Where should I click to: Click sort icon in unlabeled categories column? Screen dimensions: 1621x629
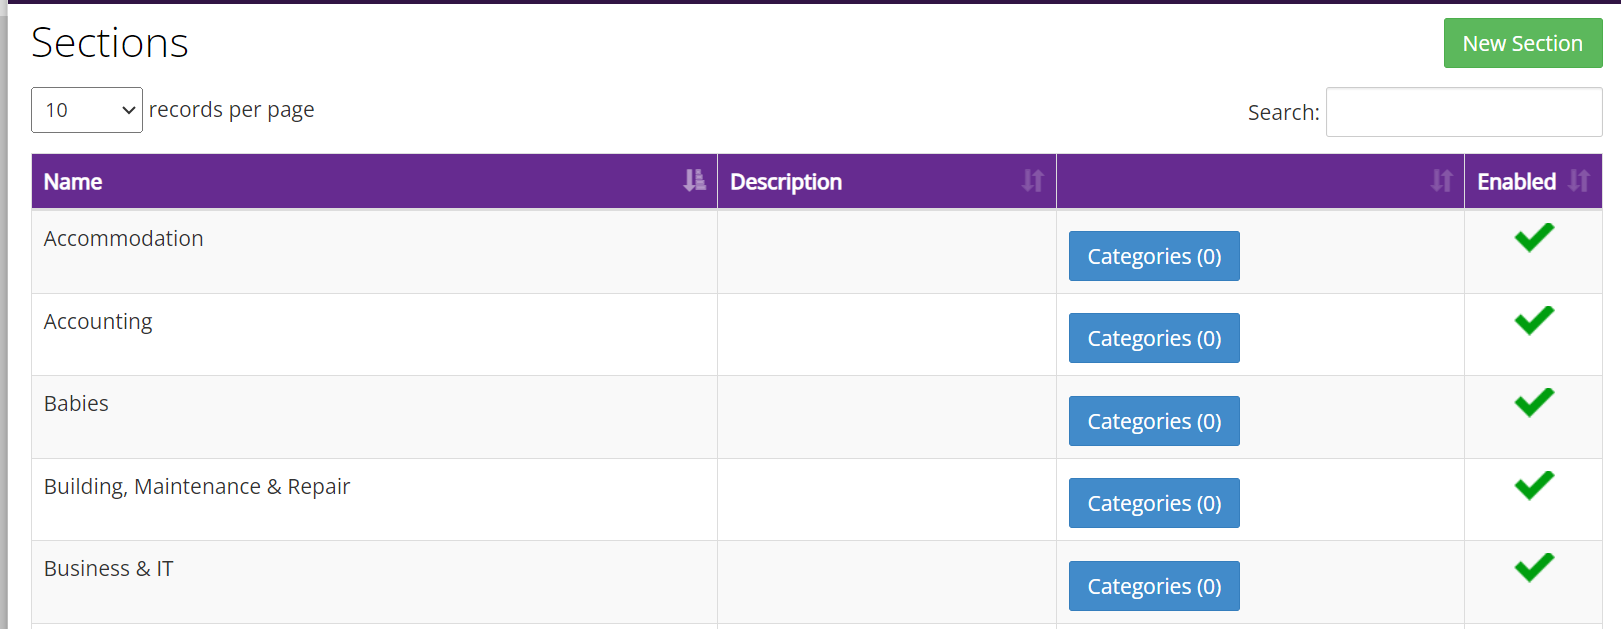1441,181
